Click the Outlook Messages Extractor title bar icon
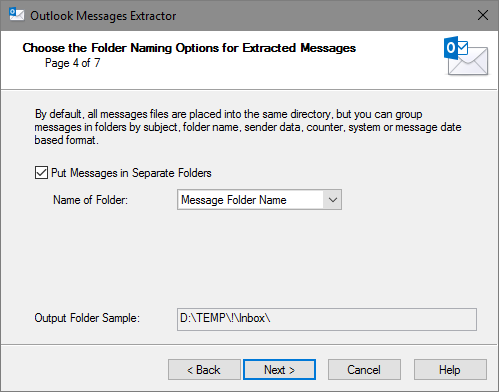 (x=16, y=15)
